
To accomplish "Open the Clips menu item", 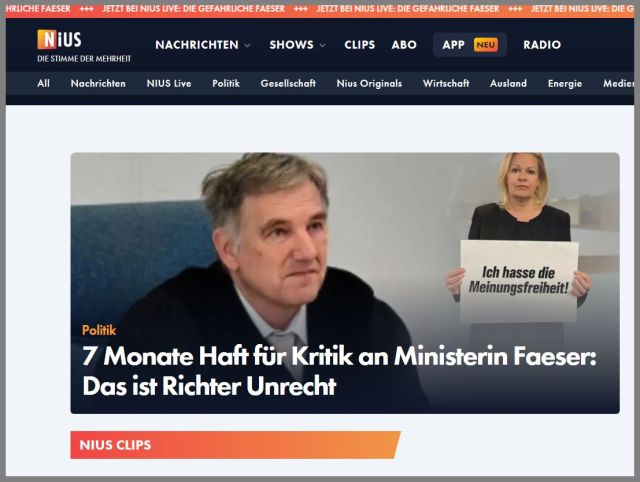I will [360, 44].
